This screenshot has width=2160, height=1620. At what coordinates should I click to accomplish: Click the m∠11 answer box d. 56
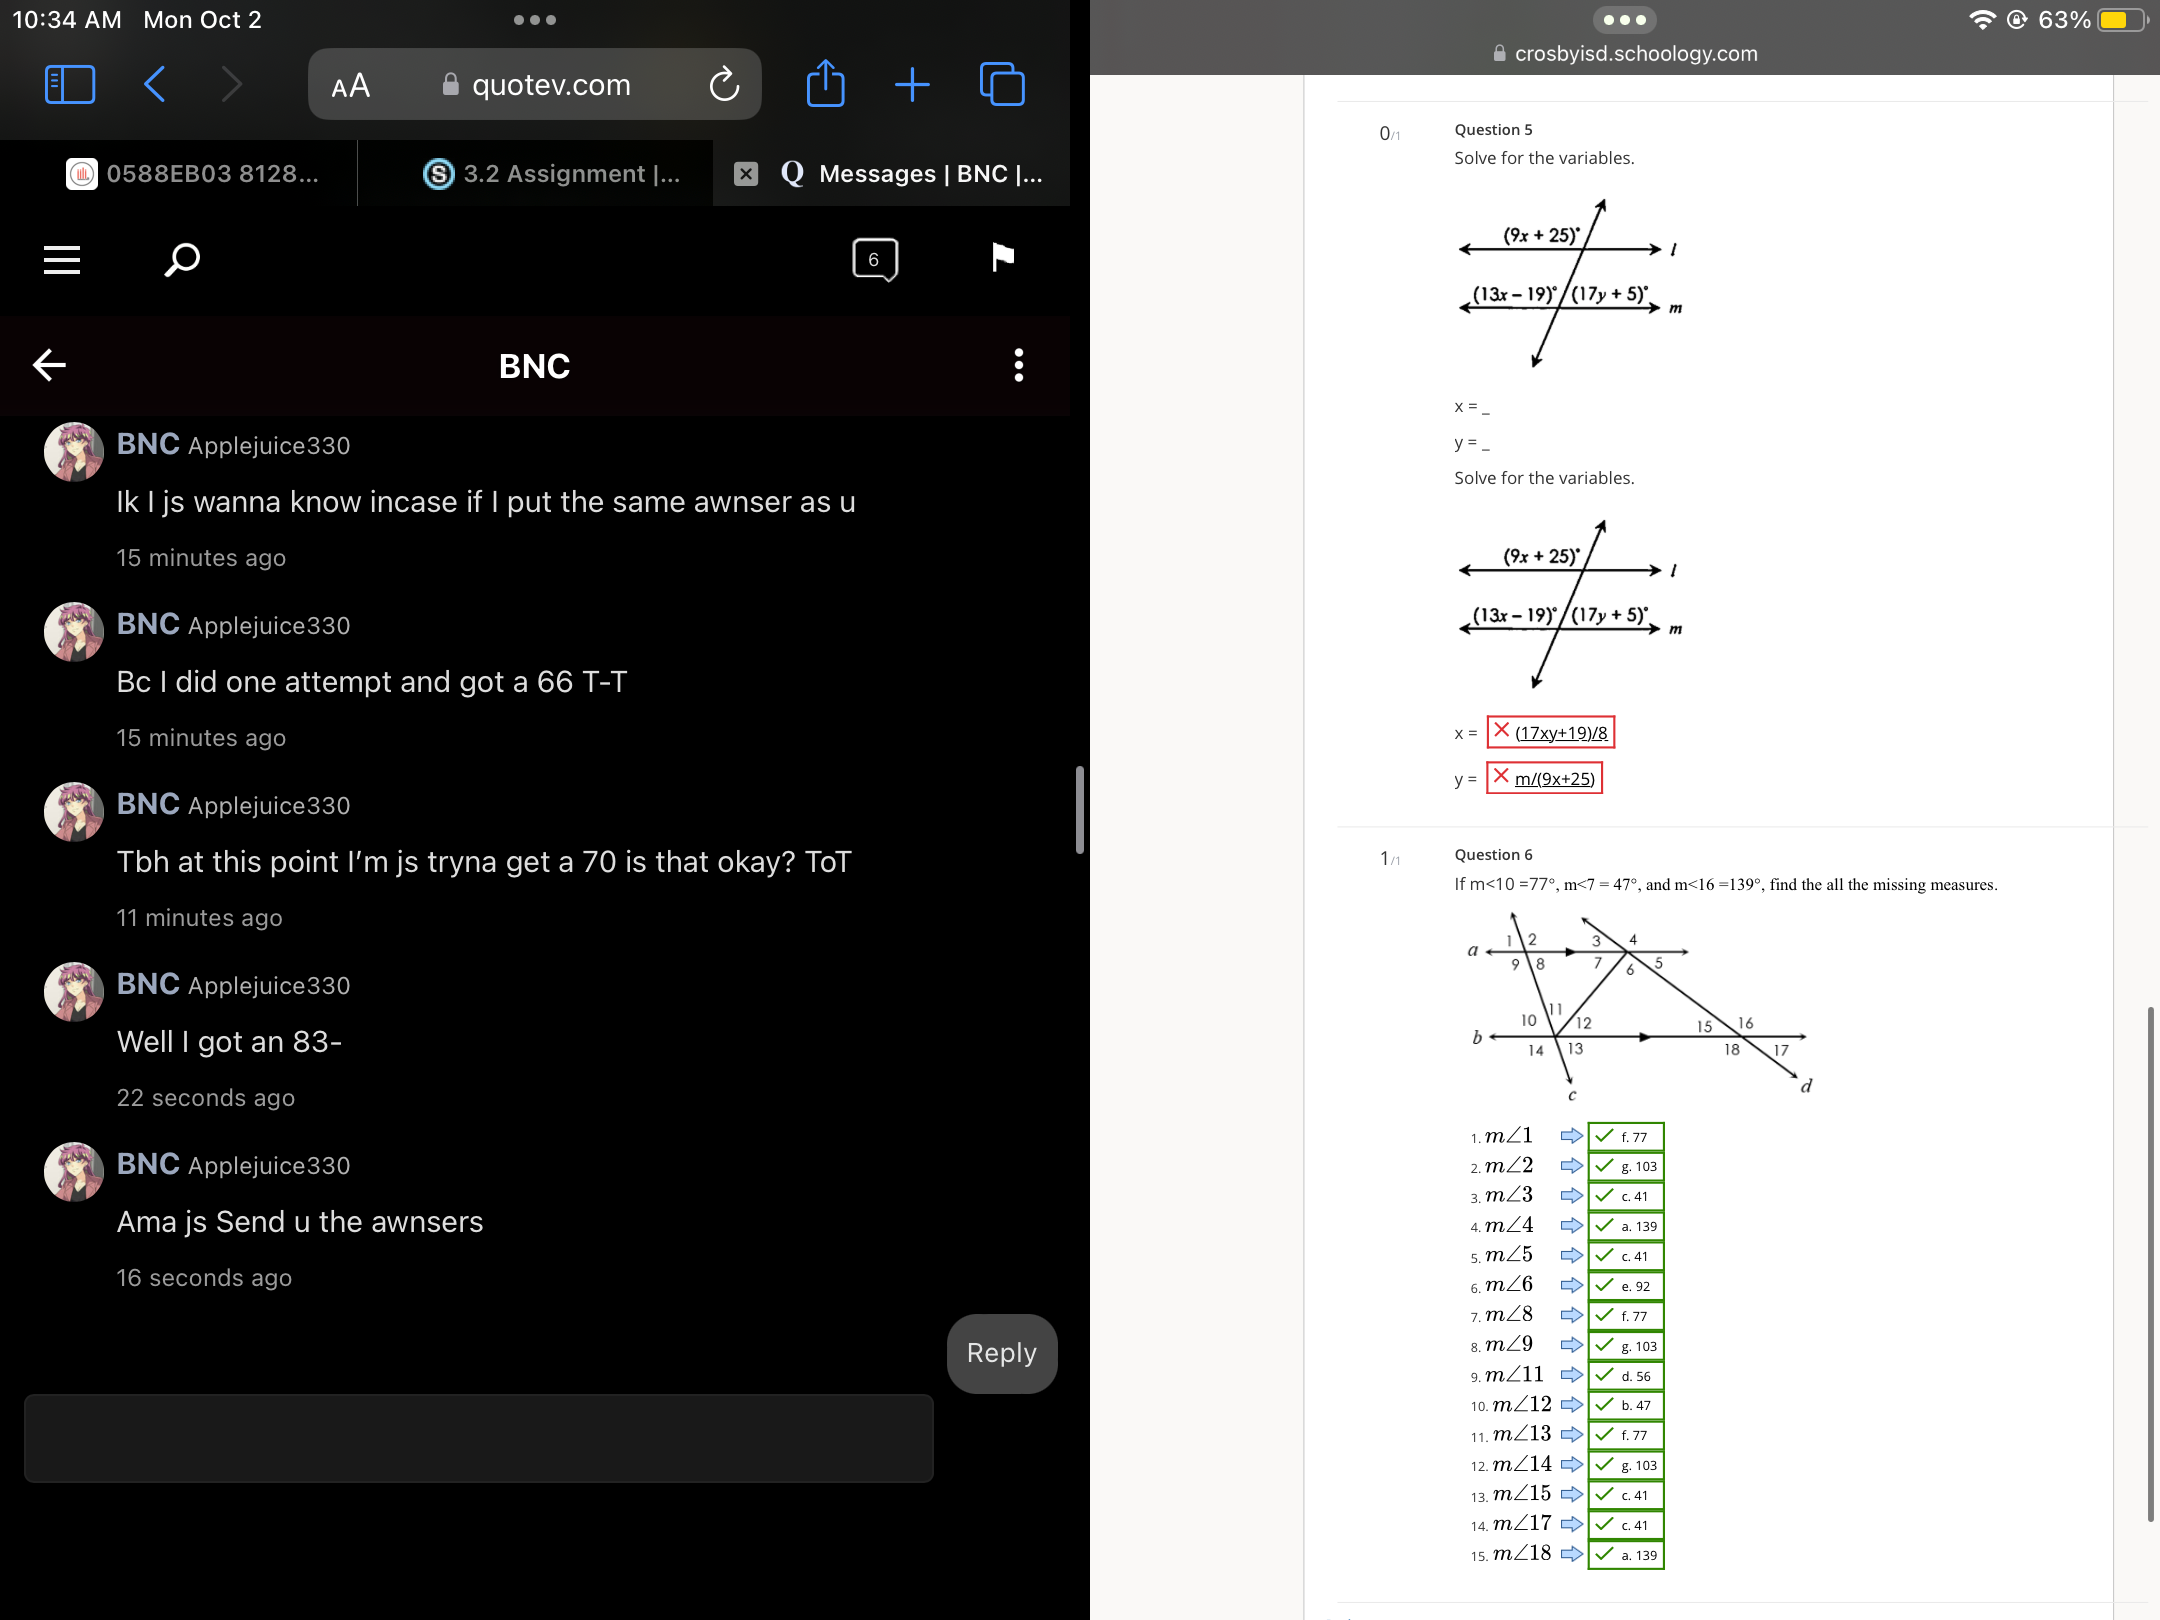(1626, 1376)
